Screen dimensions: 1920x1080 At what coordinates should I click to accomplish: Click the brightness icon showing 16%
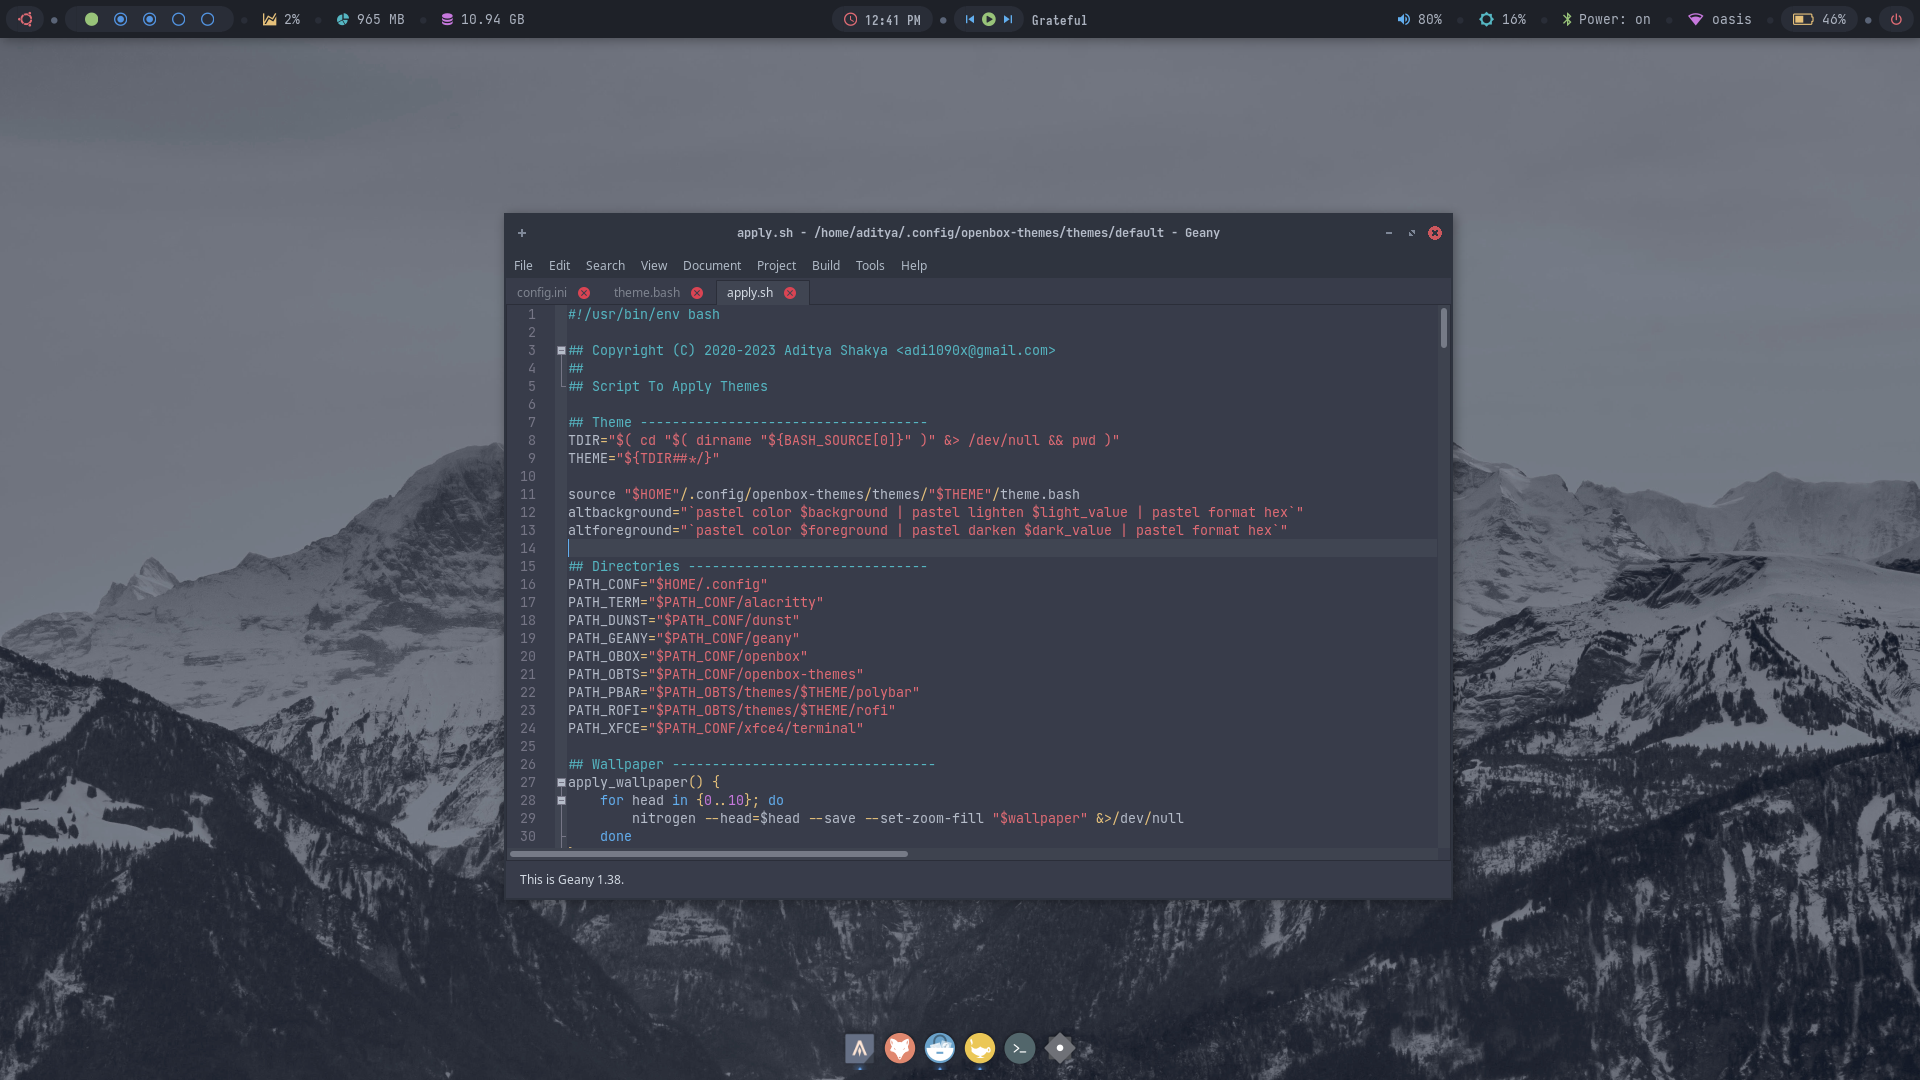coord(1486,19)
